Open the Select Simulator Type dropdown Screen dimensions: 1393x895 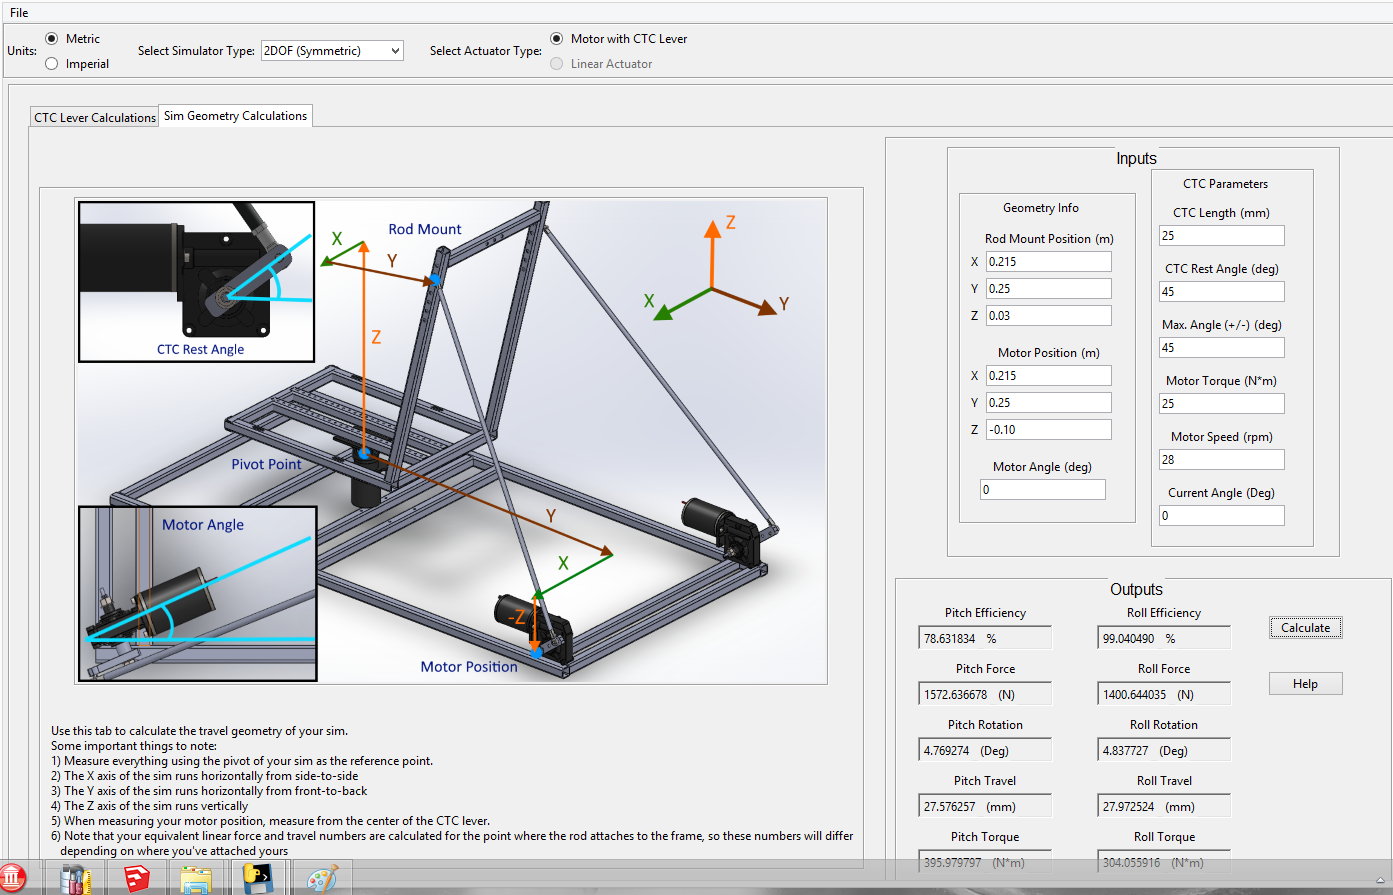(332, 51)
